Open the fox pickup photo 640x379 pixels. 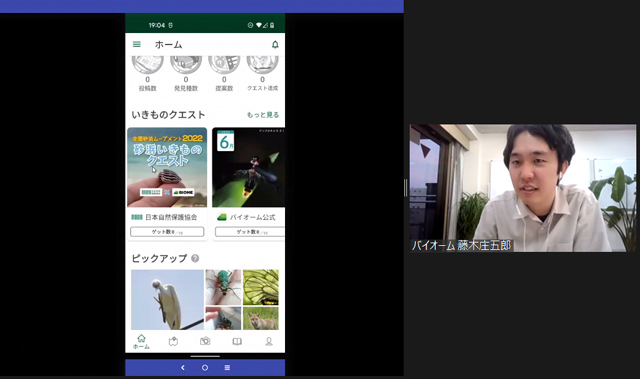[261, 318]
